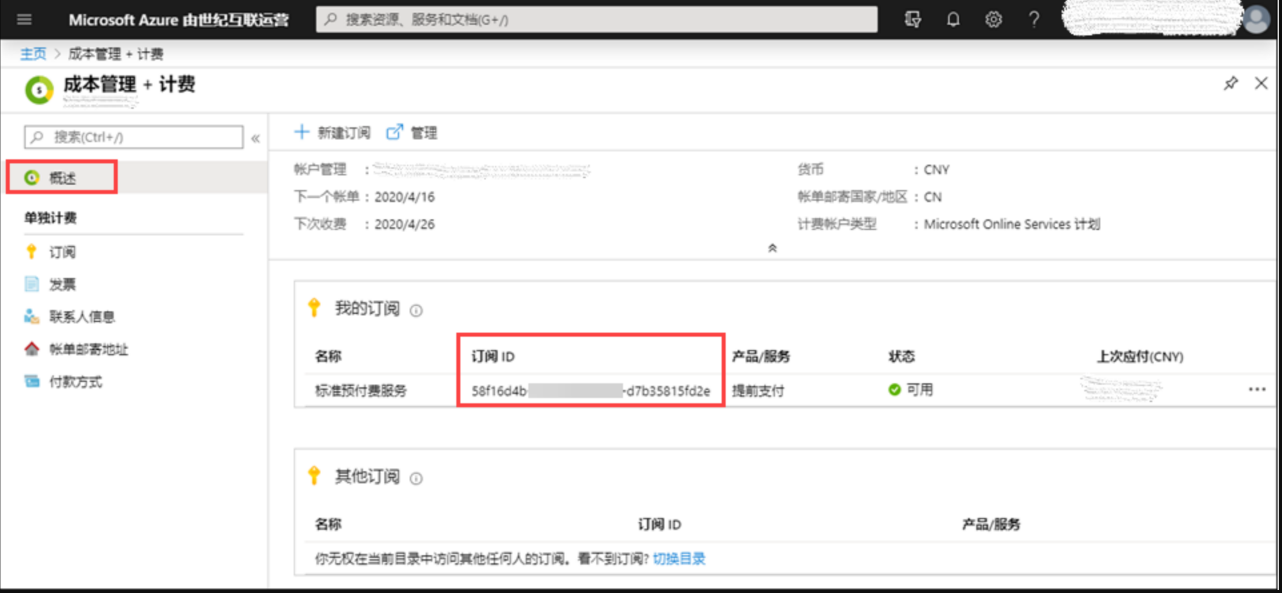Click the 产品/服务 header under 我的订阅
This screenshot has height=593, width=1282.
761,356
